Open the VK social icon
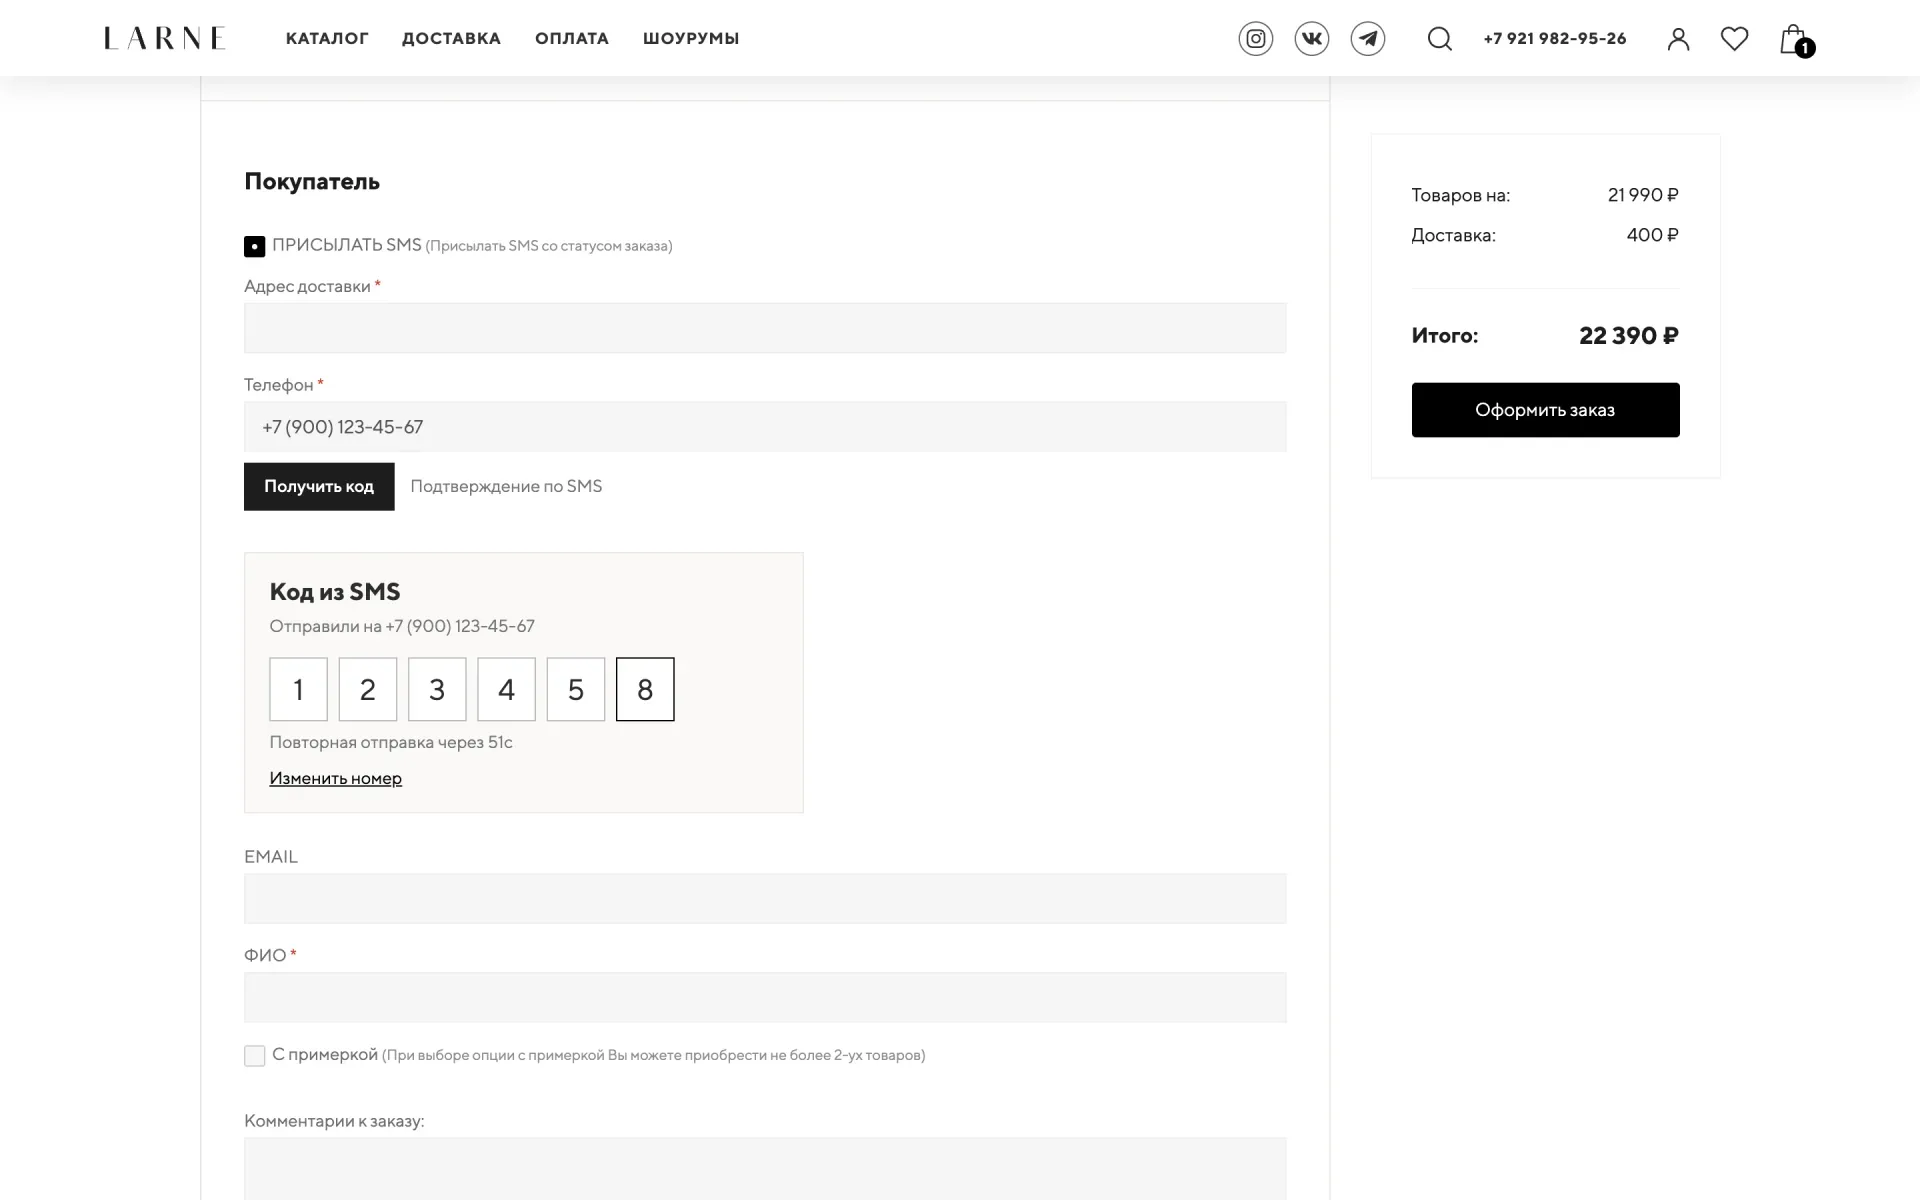The height and width of the screenshot is (1200, 1920). [x=1312, y=39]
